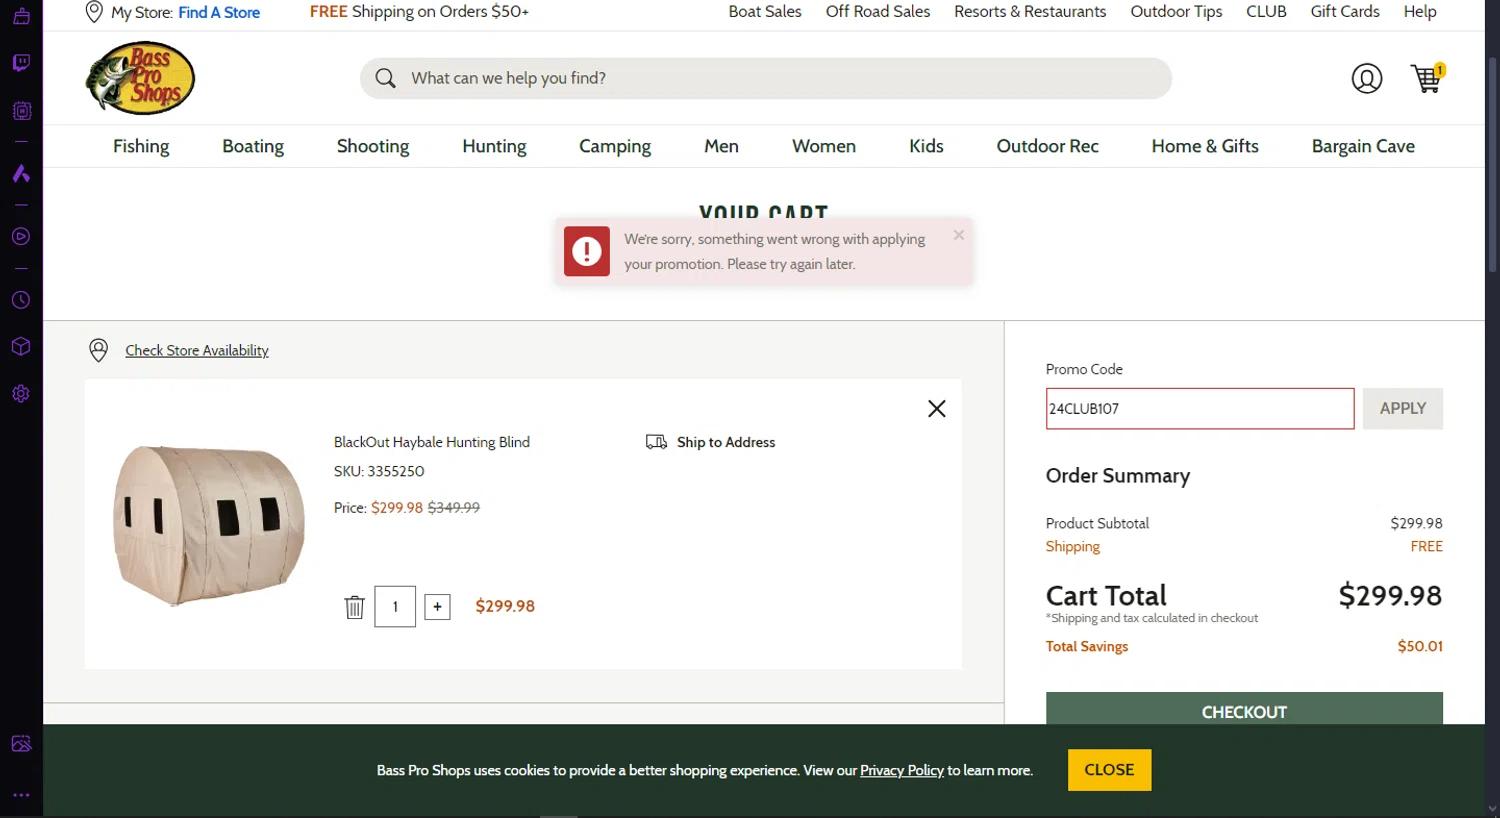The height and width of the screenshot is (818, 1500).
Task: Delete item using the trash can icon
Action: pyautogui.click(x=354, y=607)
